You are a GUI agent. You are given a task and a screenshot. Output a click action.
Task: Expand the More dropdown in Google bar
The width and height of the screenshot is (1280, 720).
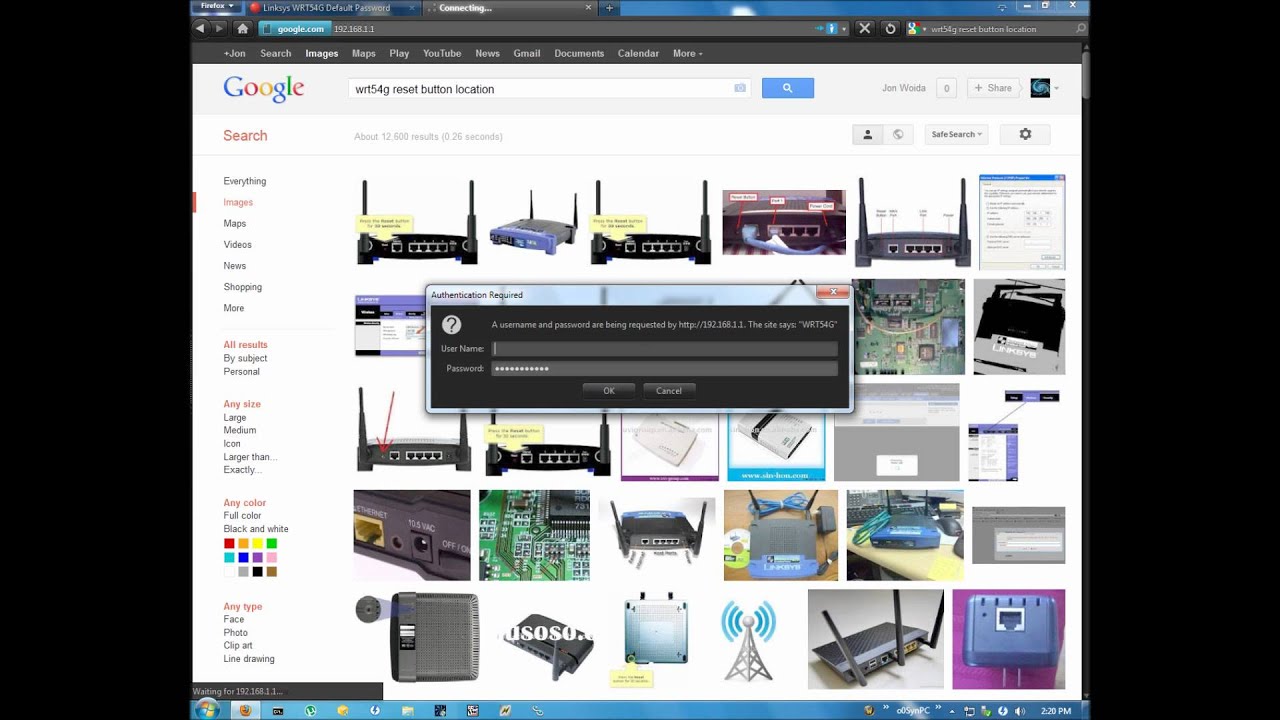[688, 53]
